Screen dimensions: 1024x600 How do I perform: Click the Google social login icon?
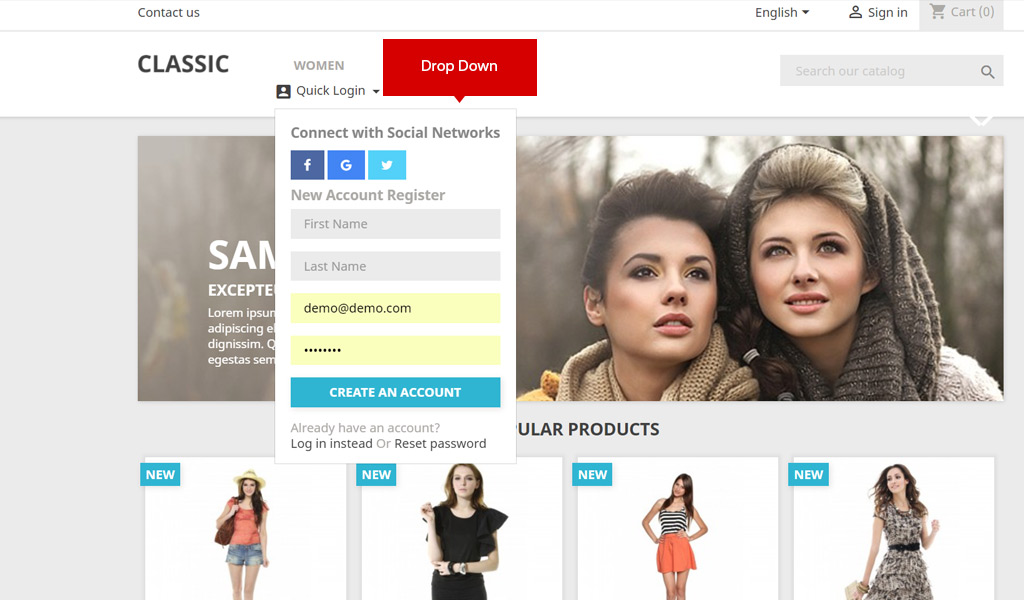[x=346, y=165]
